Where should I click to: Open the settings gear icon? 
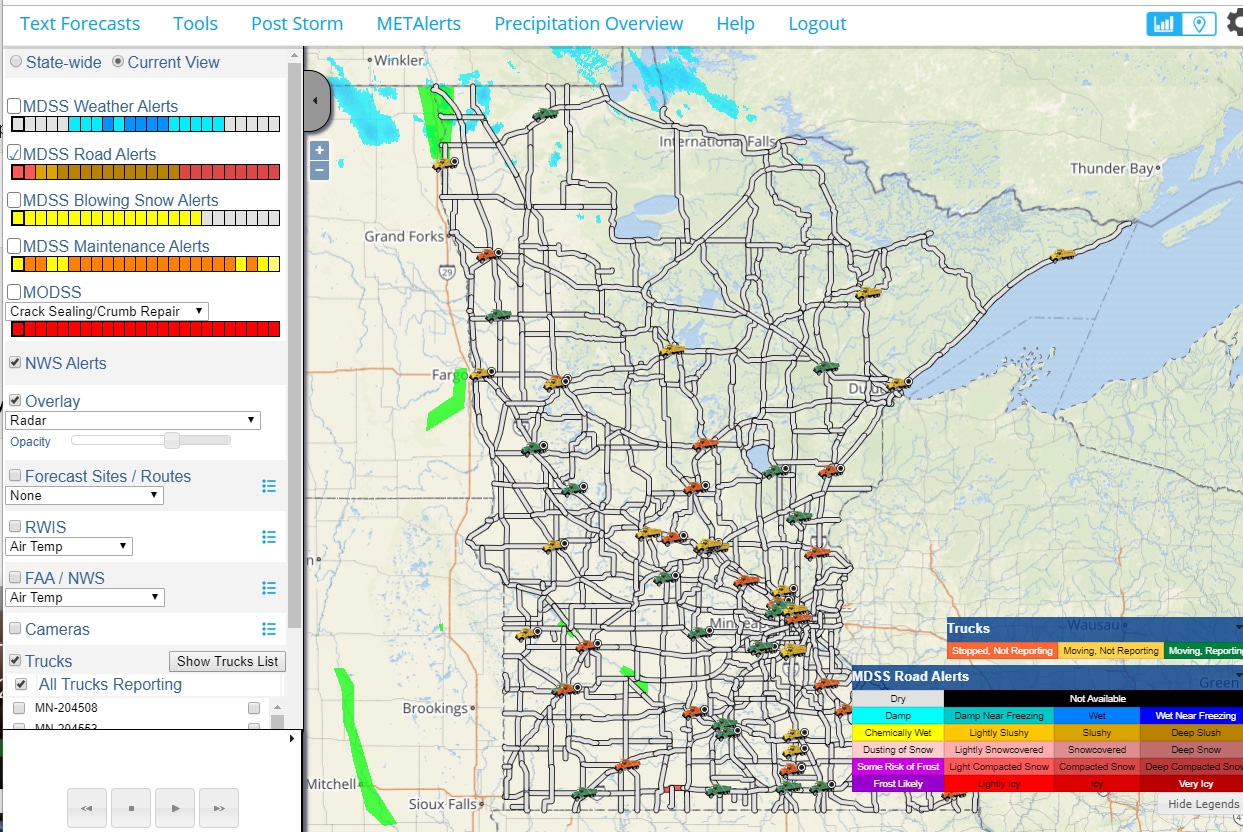tap(1235, 23)
